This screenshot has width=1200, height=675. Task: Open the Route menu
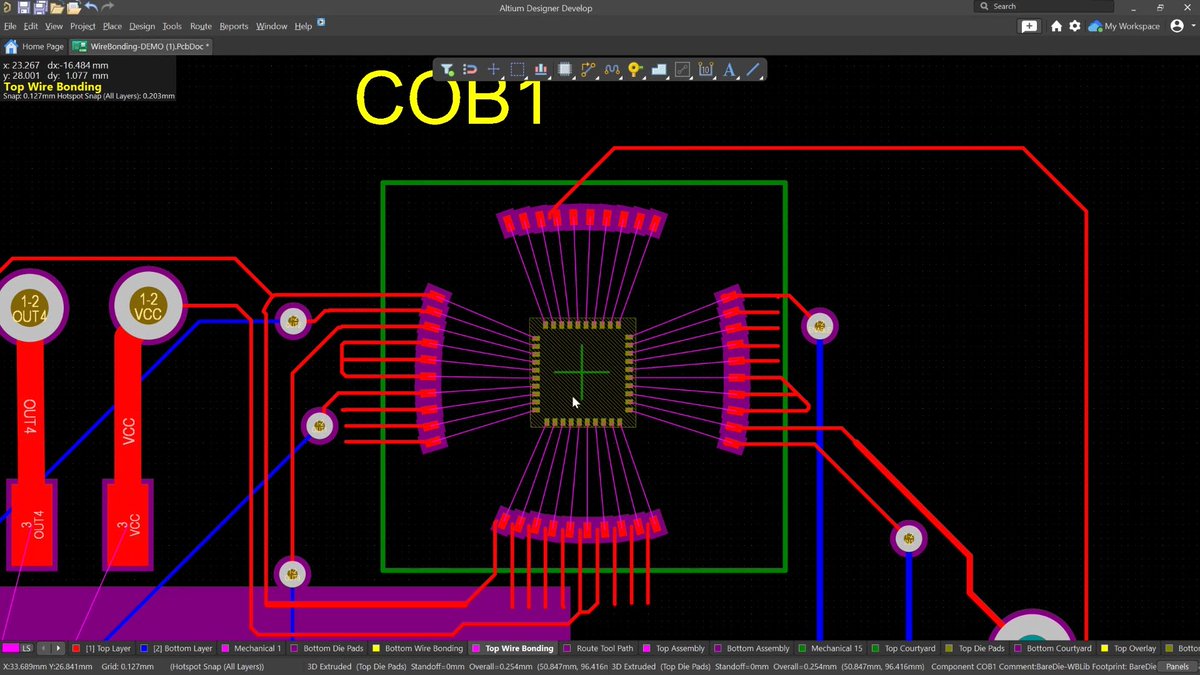(201, 26)
